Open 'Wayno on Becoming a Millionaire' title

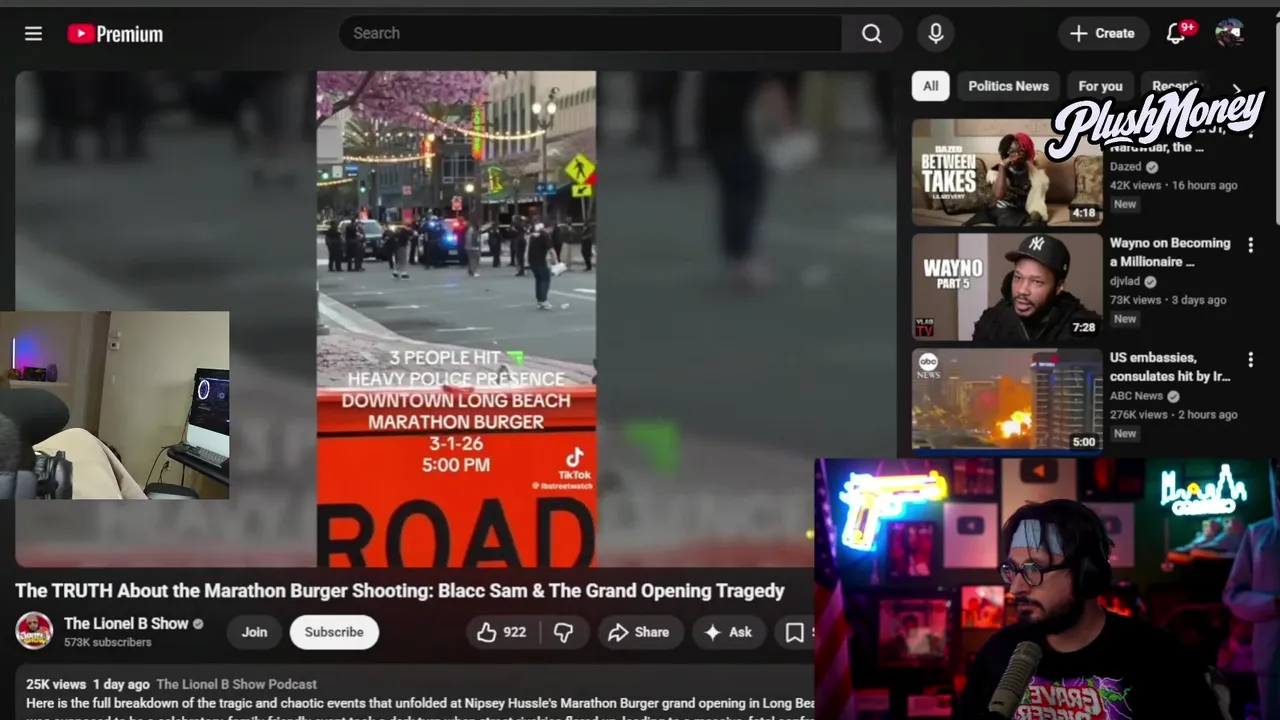click(x=1170, y=252)
